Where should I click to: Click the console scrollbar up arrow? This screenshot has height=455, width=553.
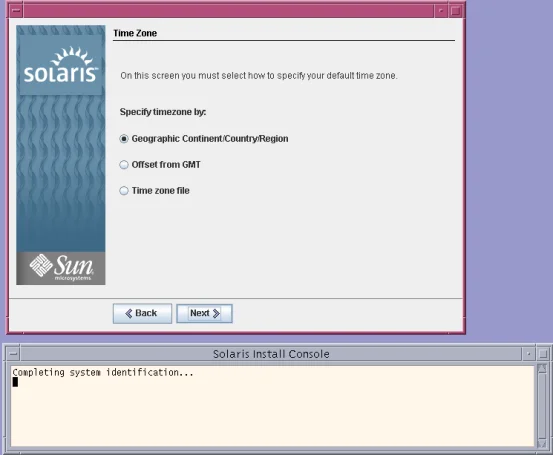coord(542,369)
